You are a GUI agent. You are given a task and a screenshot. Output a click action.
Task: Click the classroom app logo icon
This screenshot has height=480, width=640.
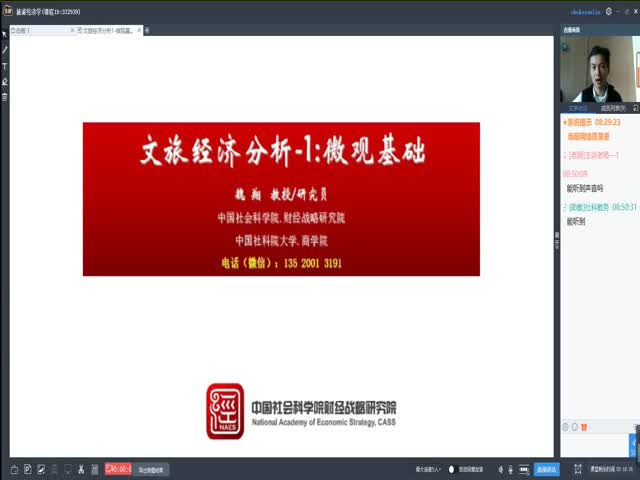pyautogui.click(x=8, y=11)
